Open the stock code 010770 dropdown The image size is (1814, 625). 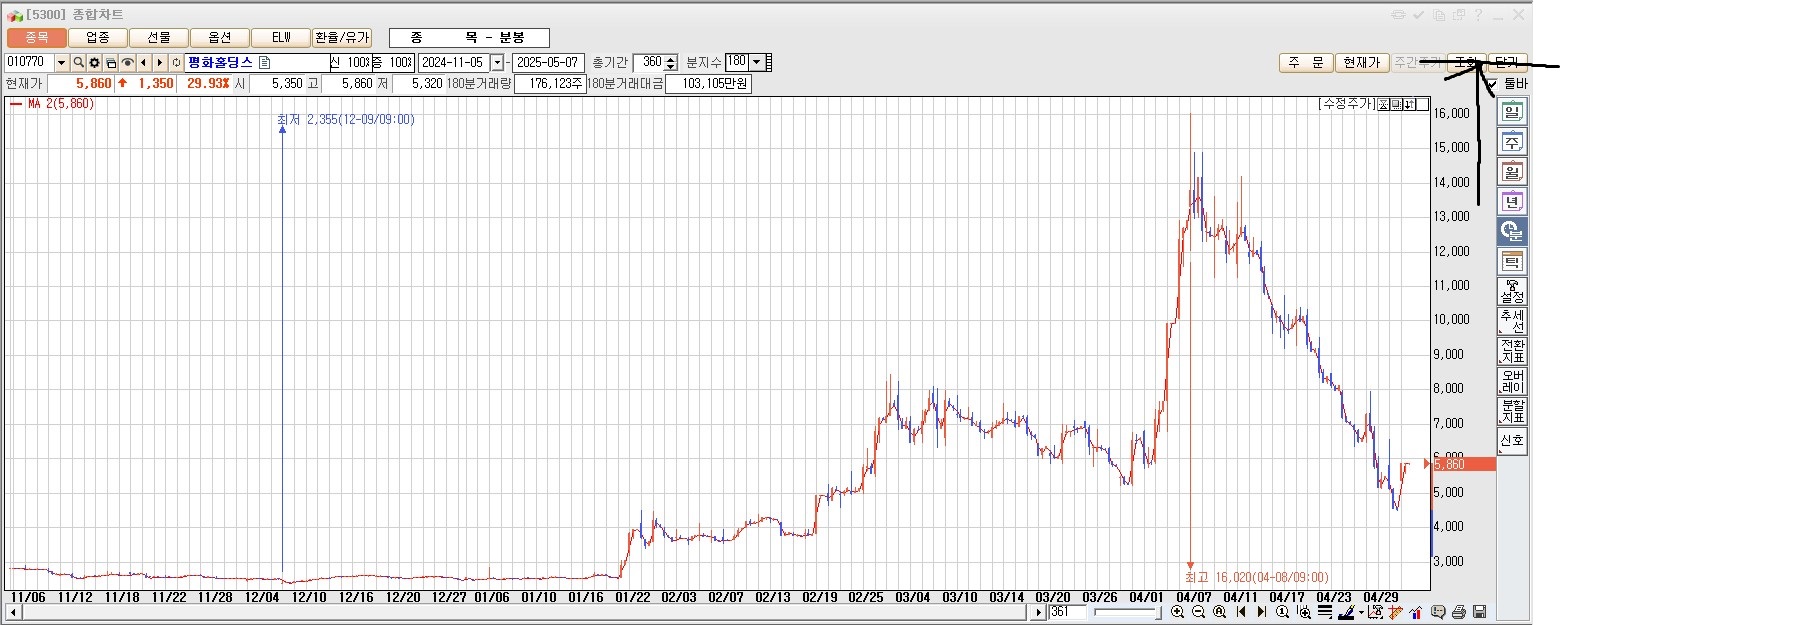click(61, 62)
